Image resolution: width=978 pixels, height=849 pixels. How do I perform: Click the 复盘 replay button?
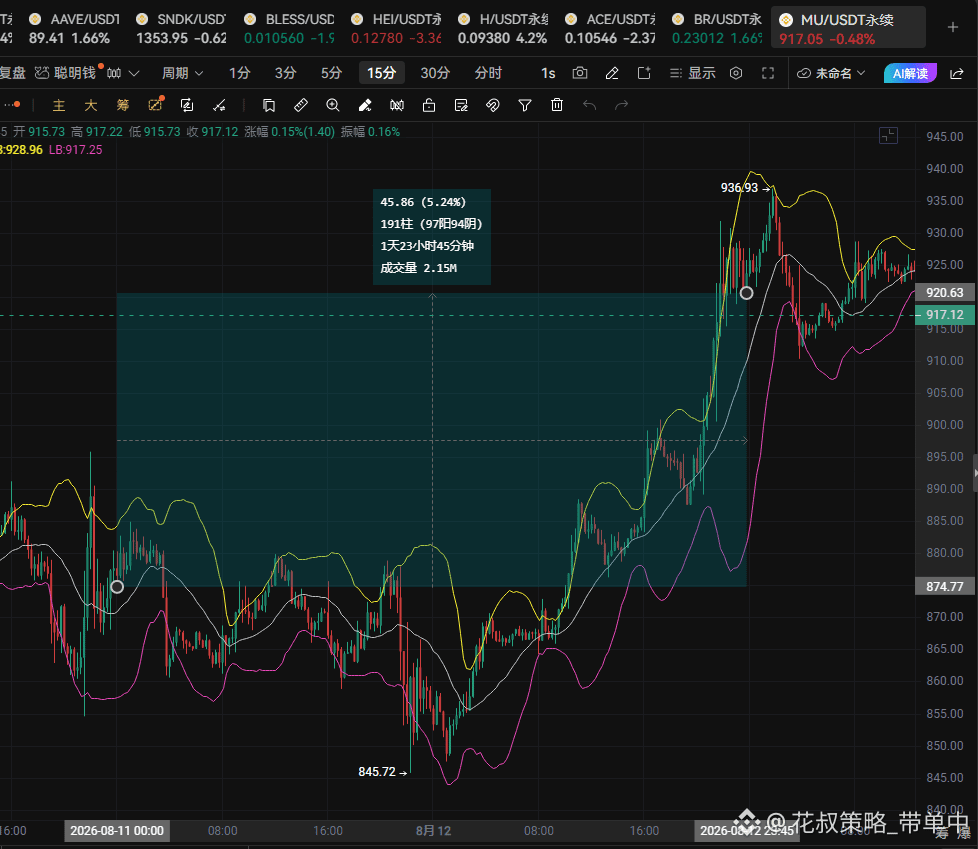12,74
